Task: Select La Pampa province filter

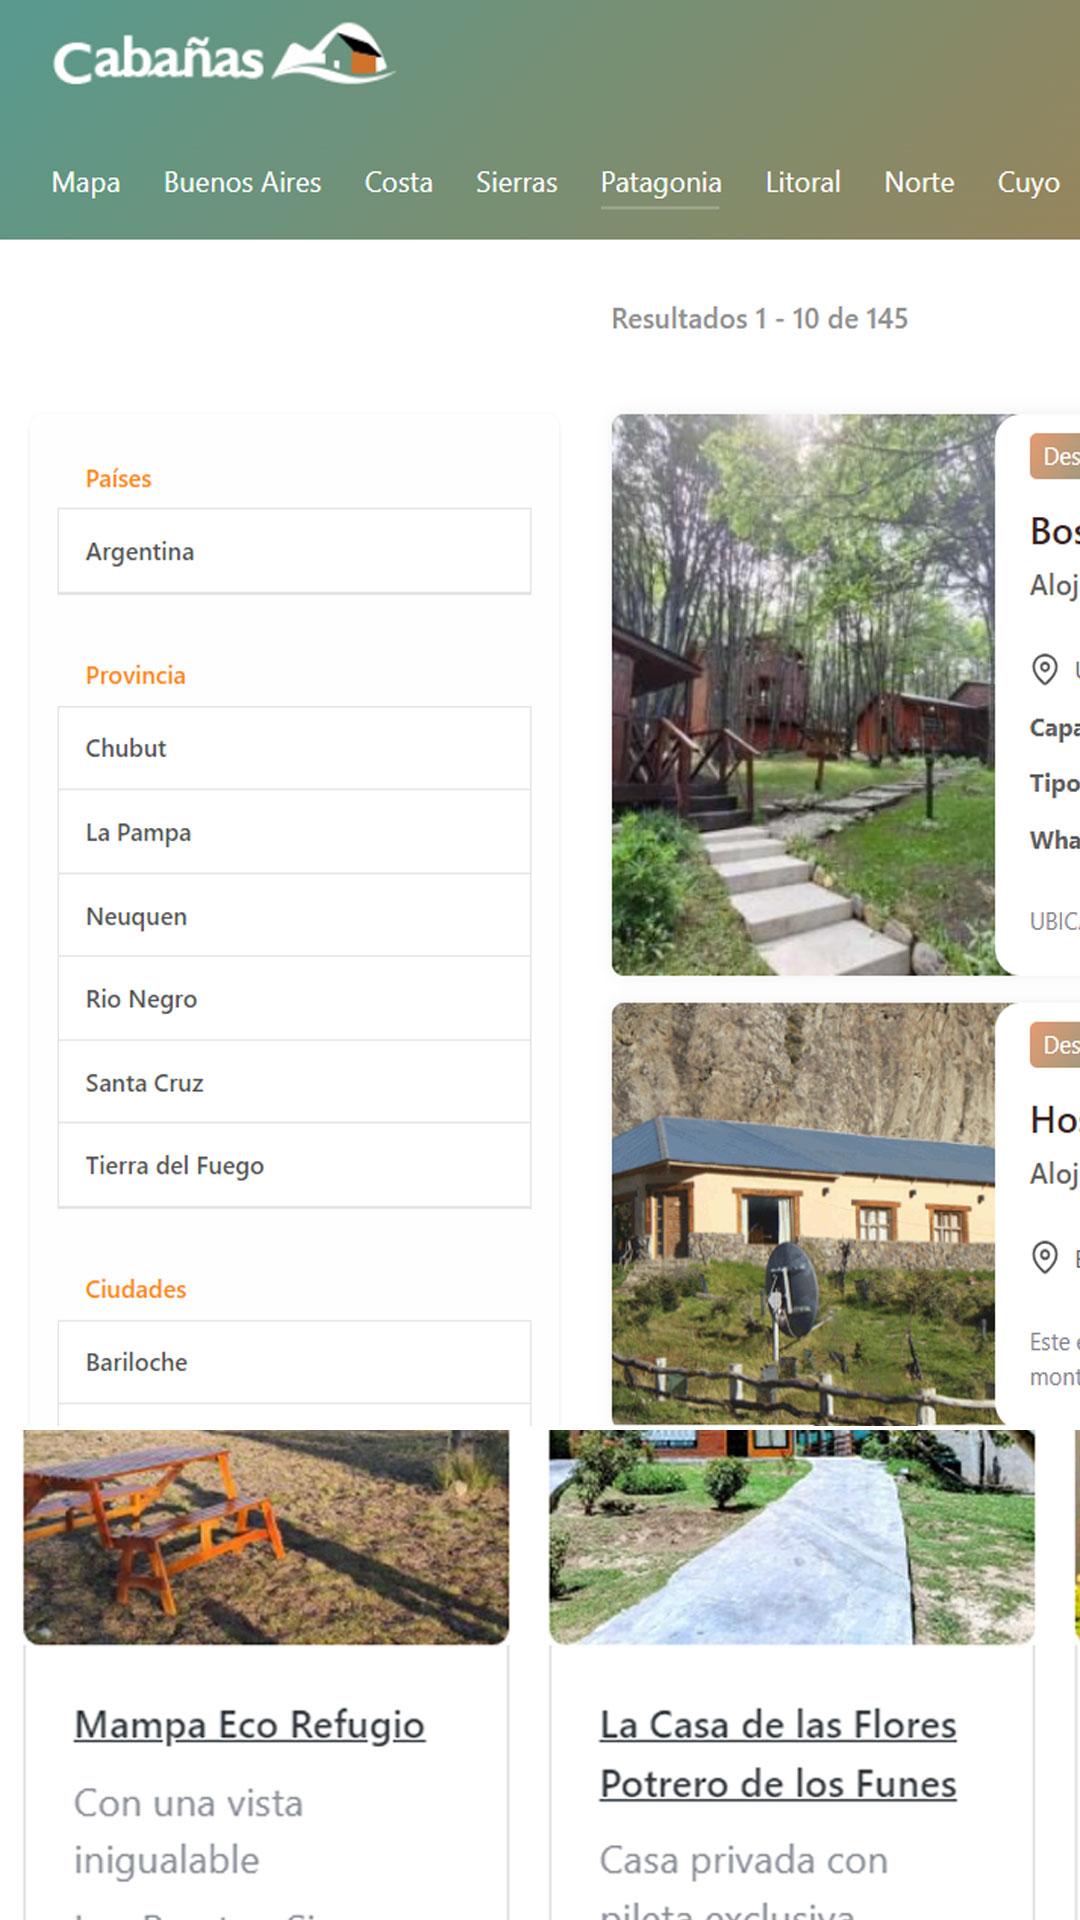Action: point(294,832)
